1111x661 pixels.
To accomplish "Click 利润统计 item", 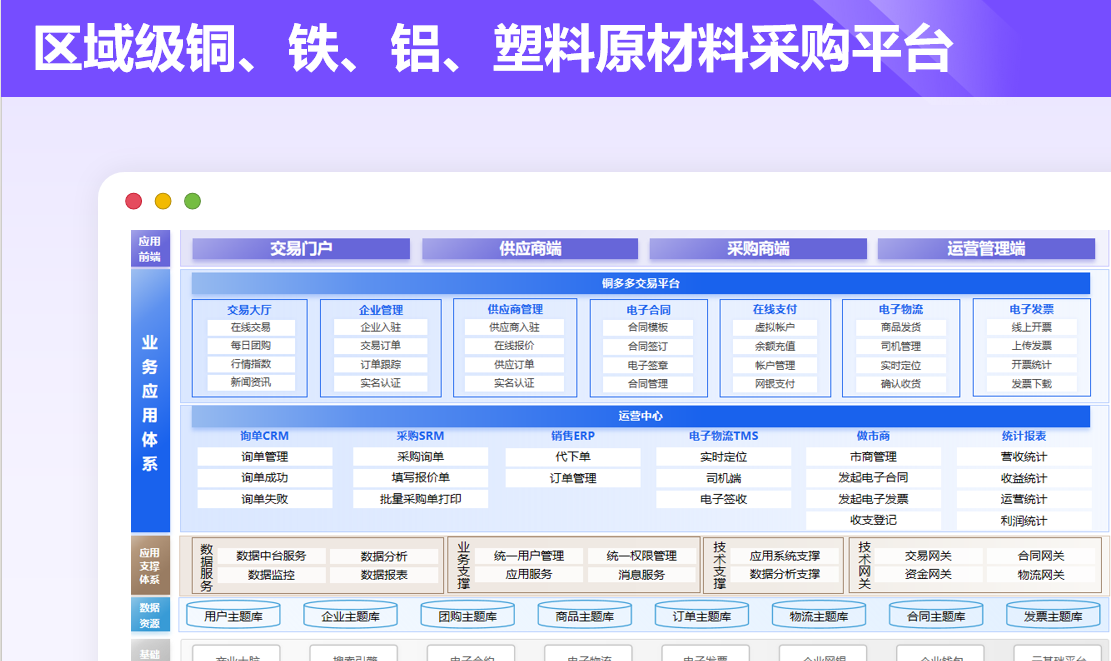I will pos(1024,521).
